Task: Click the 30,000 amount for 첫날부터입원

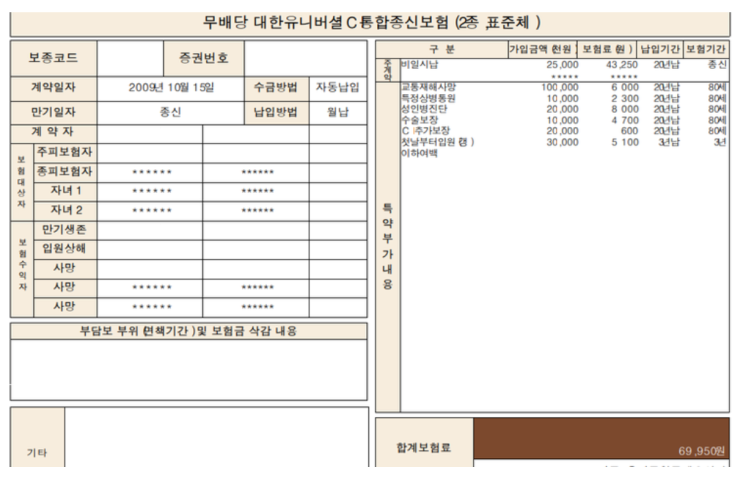Action: tap(562, 142)
